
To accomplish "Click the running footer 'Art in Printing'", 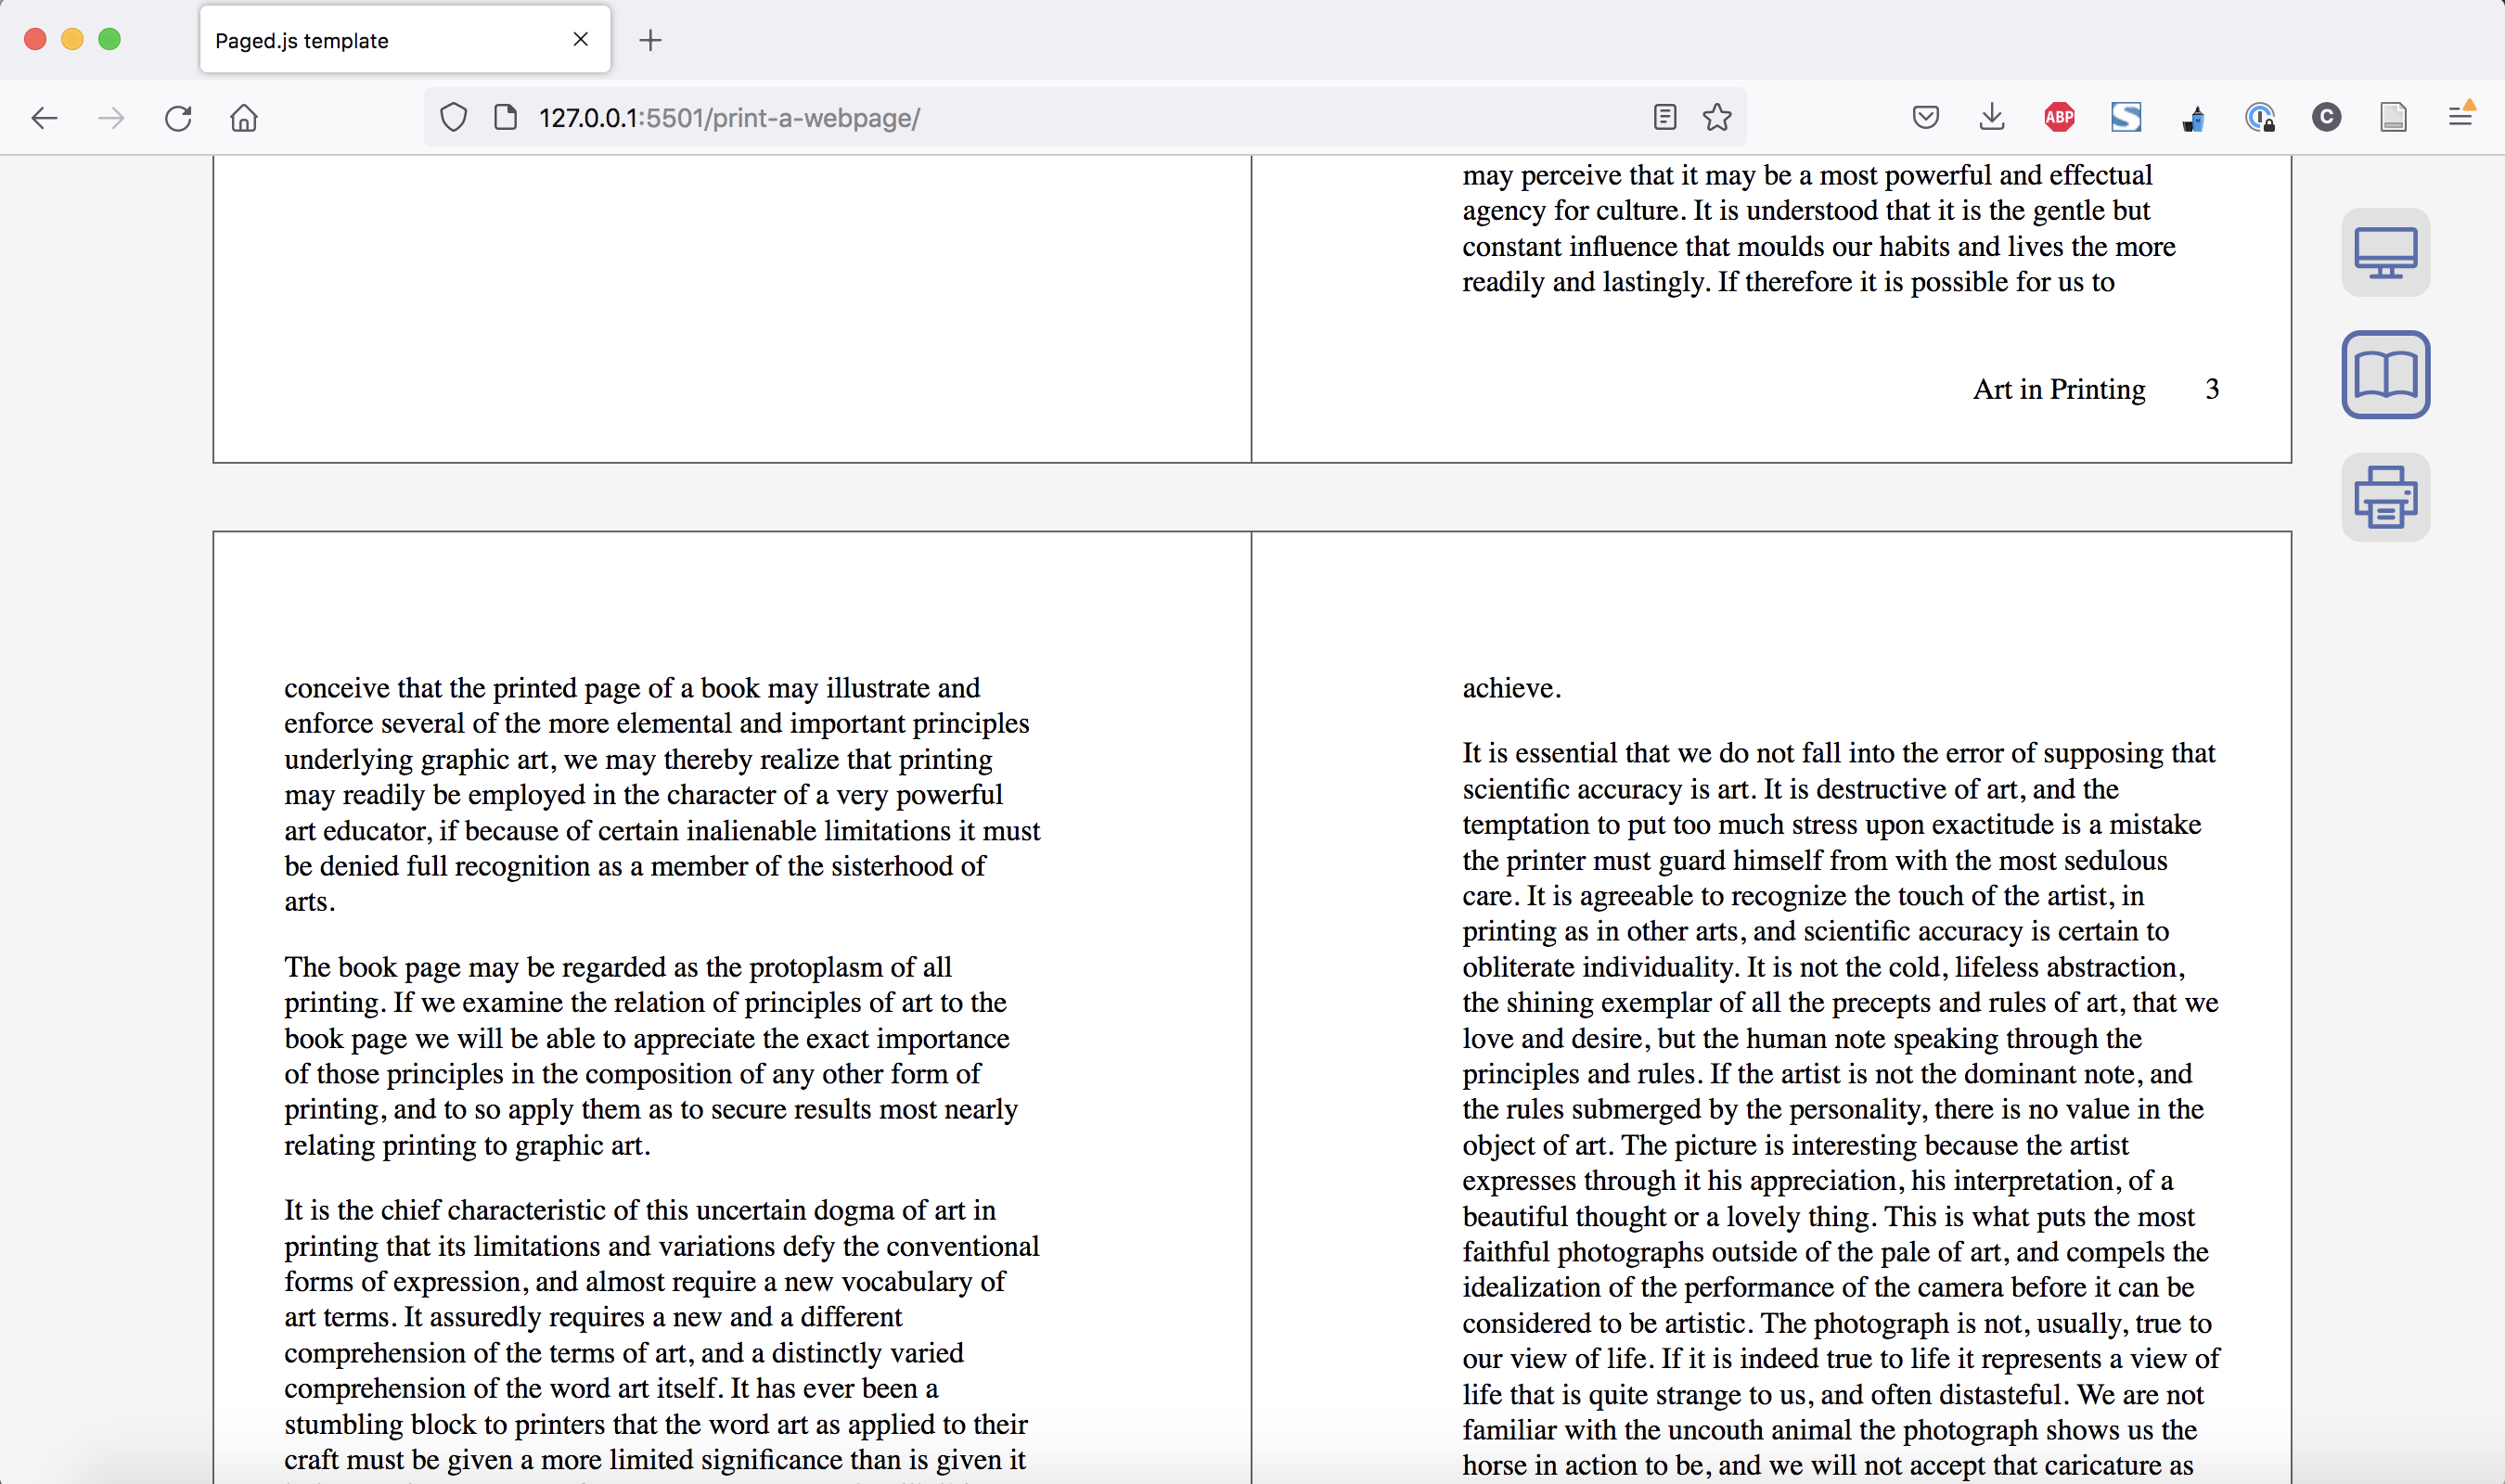I will [x=2058, y=389].
